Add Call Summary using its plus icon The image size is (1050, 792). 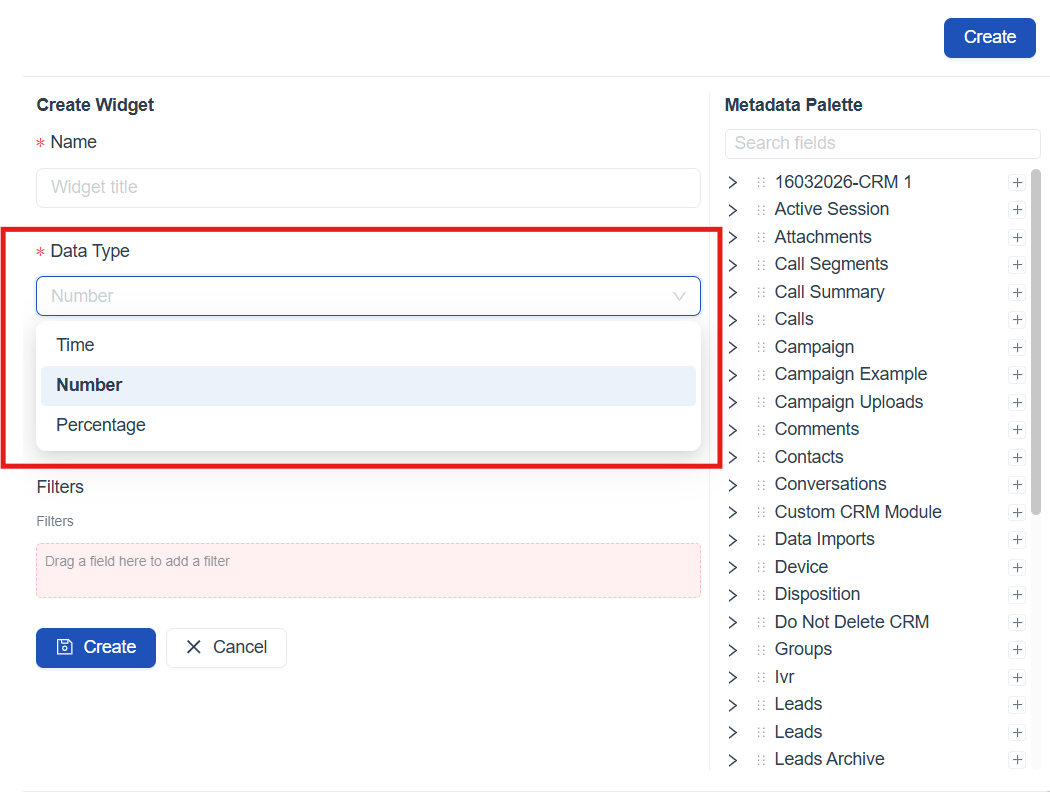tap(1017, 293)
